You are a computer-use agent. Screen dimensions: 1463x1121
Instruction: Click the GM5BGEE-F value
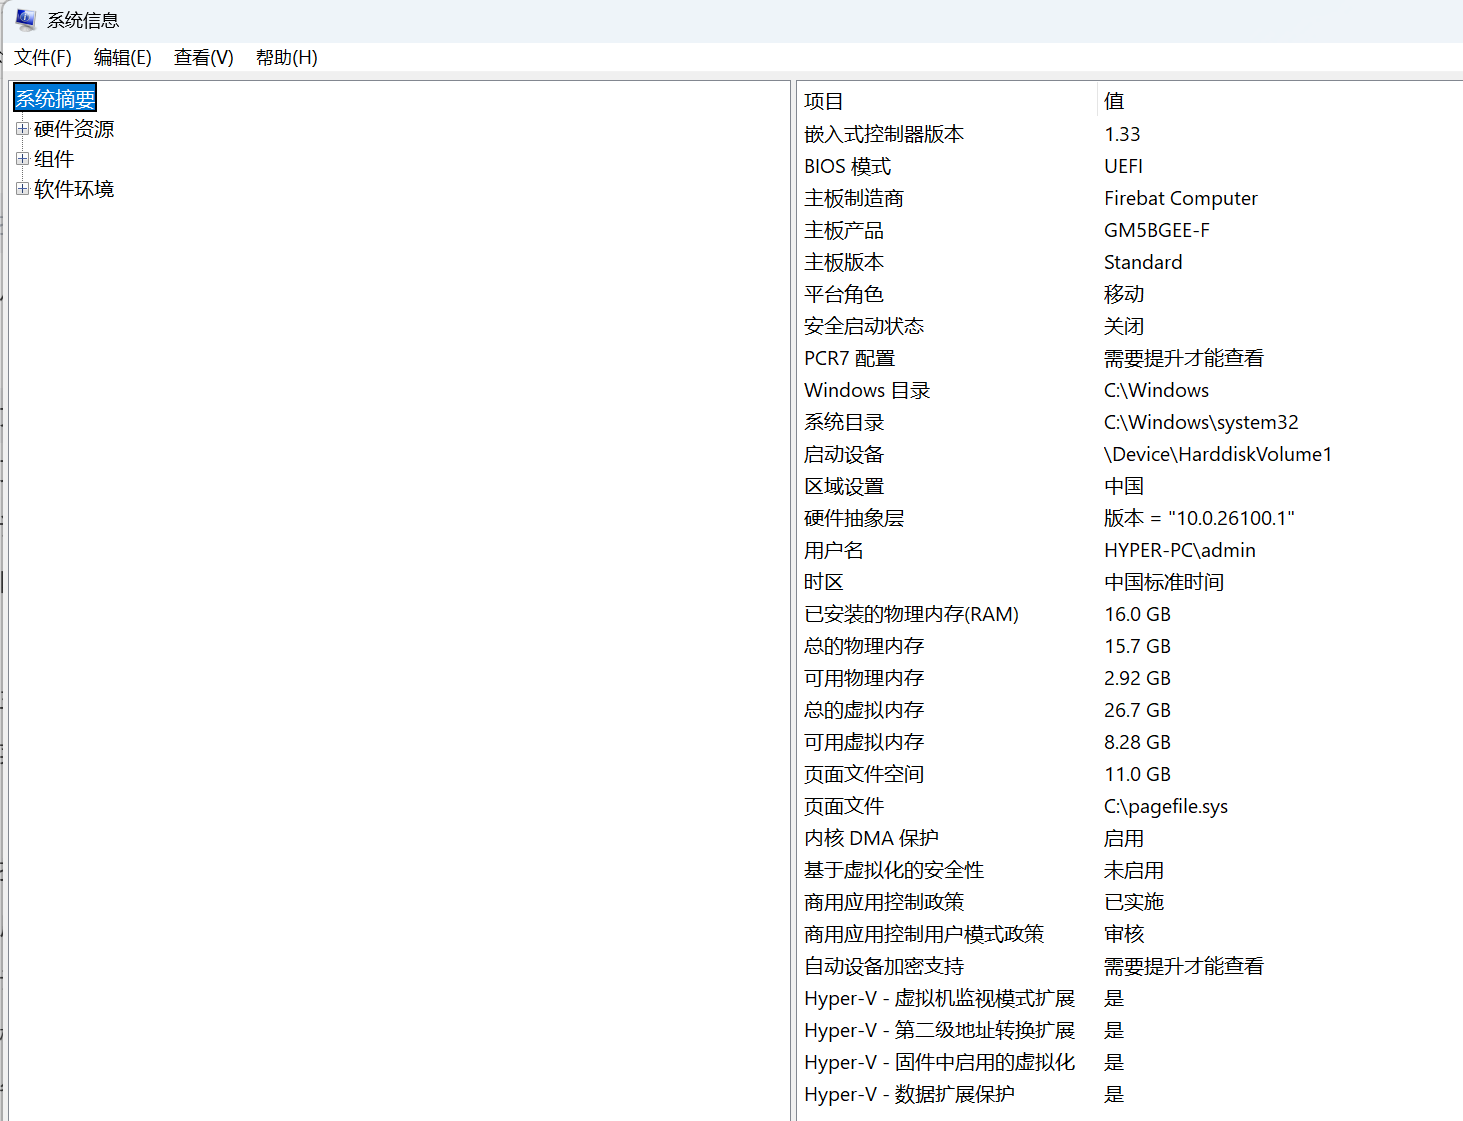coord(1157,230)
